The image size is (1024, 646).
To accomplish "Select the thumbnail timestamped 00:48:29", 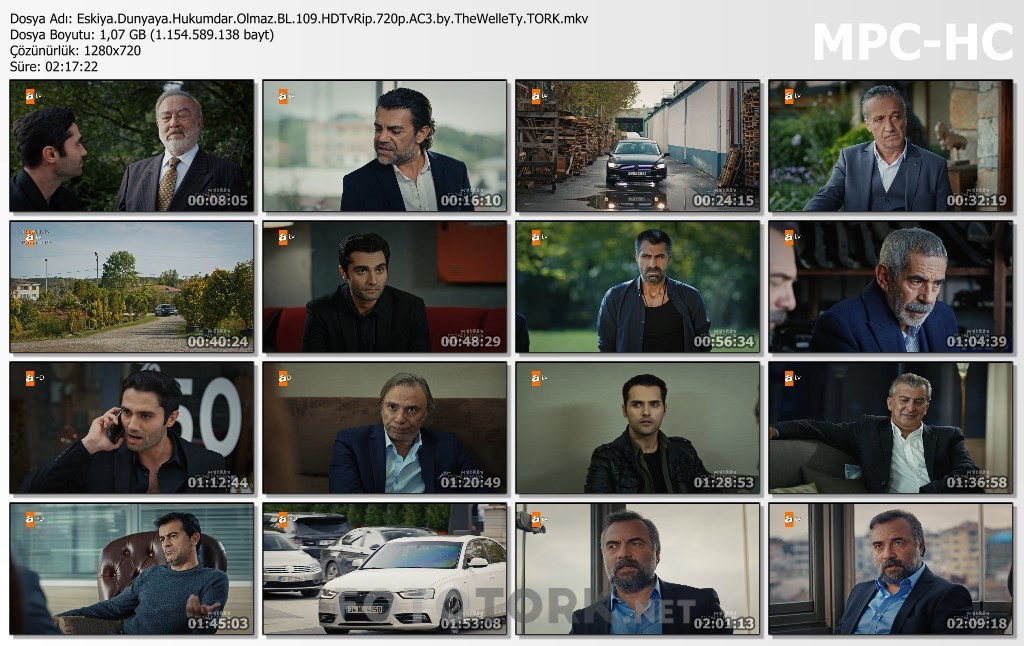I will [x=385, y=287].
